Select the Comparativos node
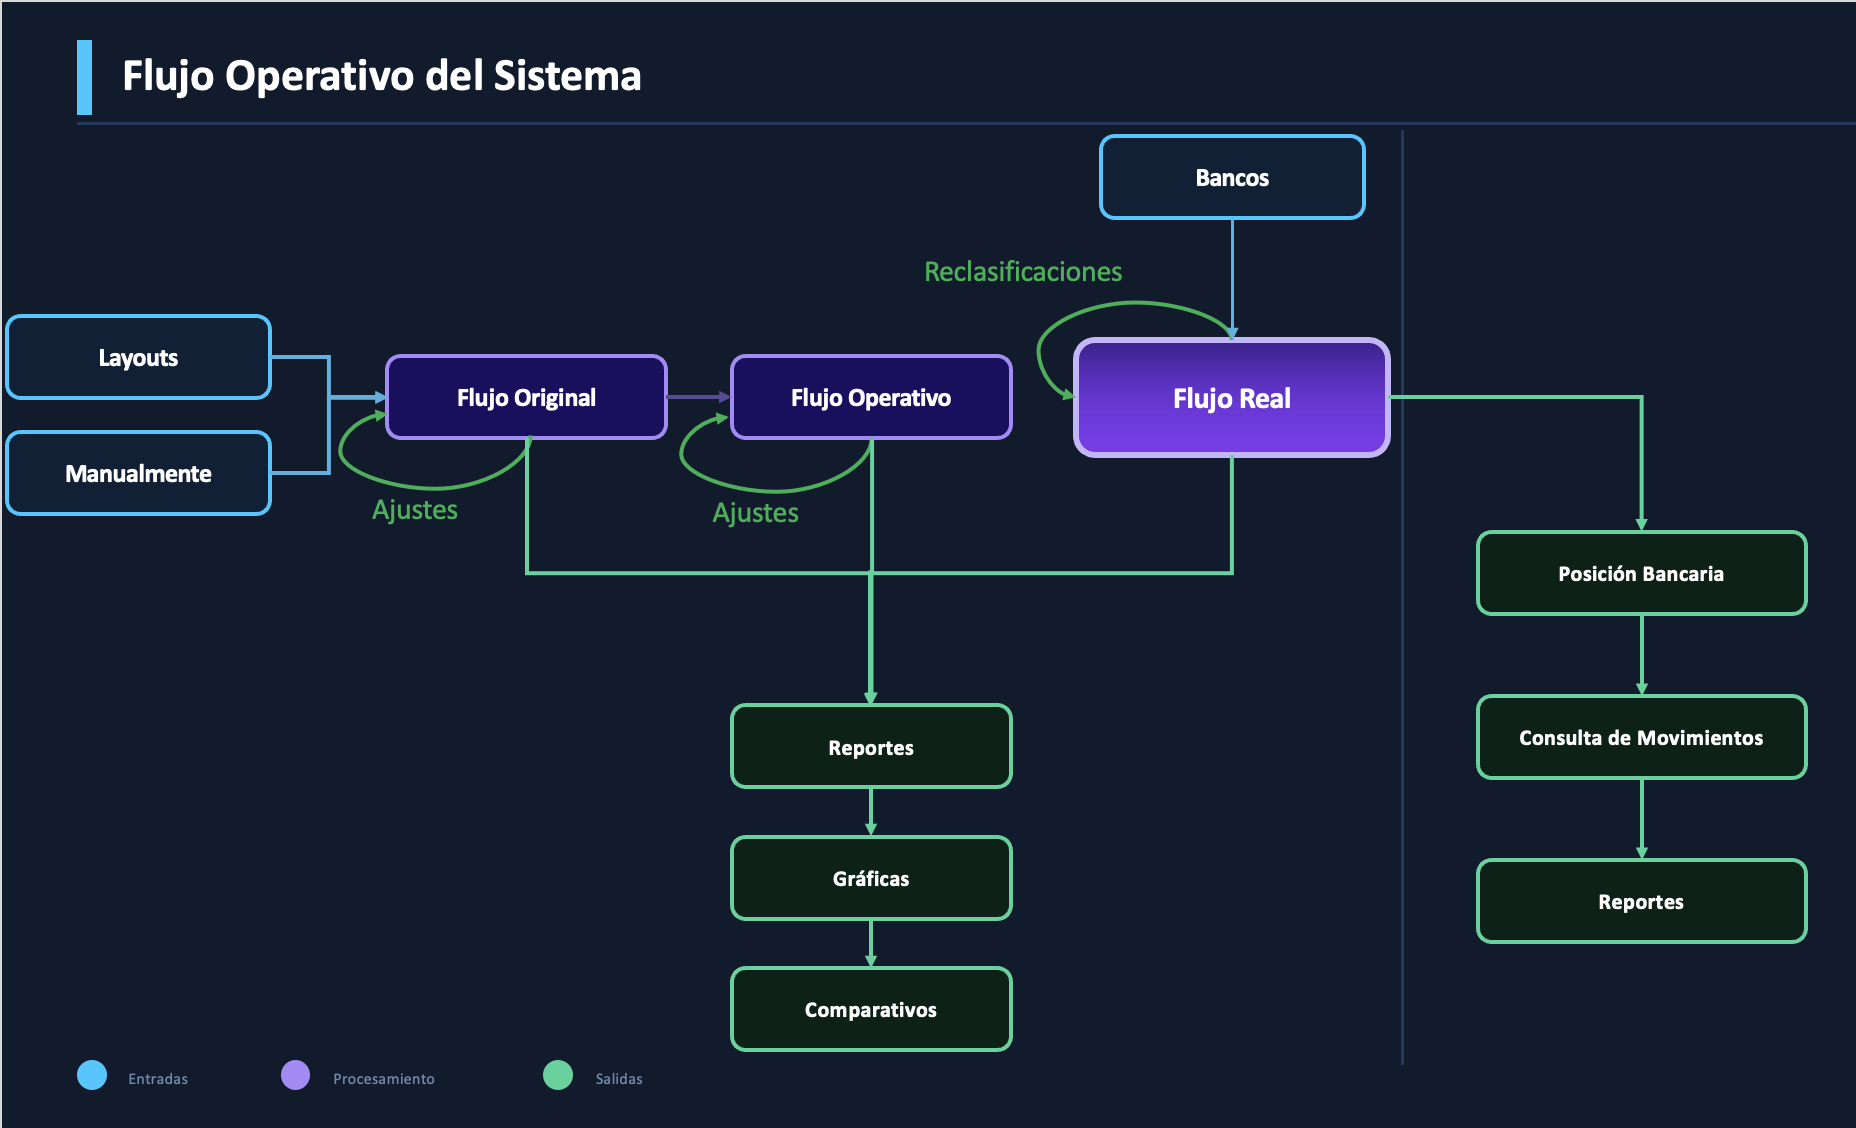This screenshot has width=1856, height=1128. 870,1009
